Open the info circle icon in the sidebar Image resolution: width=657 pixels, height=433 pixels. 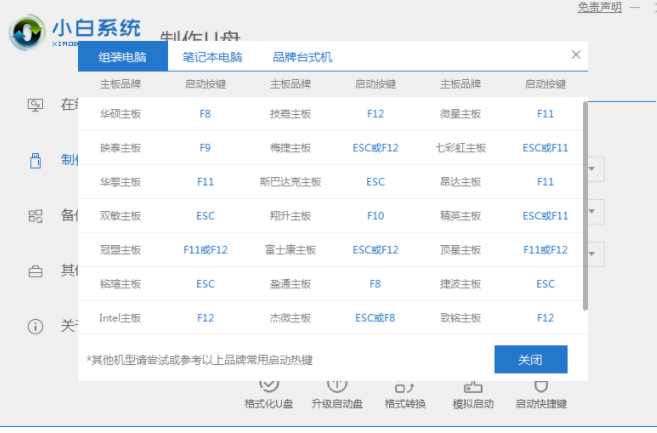(x=36, y=326)
